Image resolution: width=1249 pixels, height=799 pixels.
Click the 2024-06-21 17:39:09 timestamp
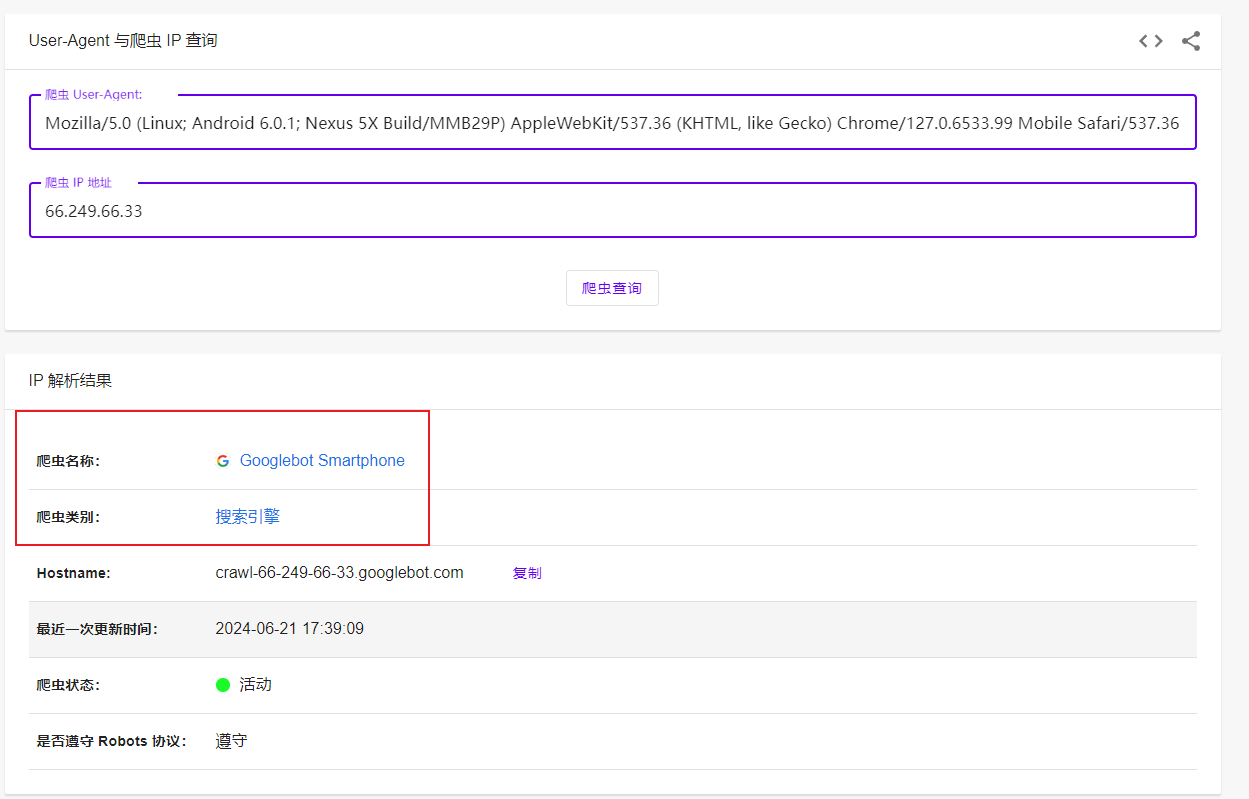(x=289, y=629)
